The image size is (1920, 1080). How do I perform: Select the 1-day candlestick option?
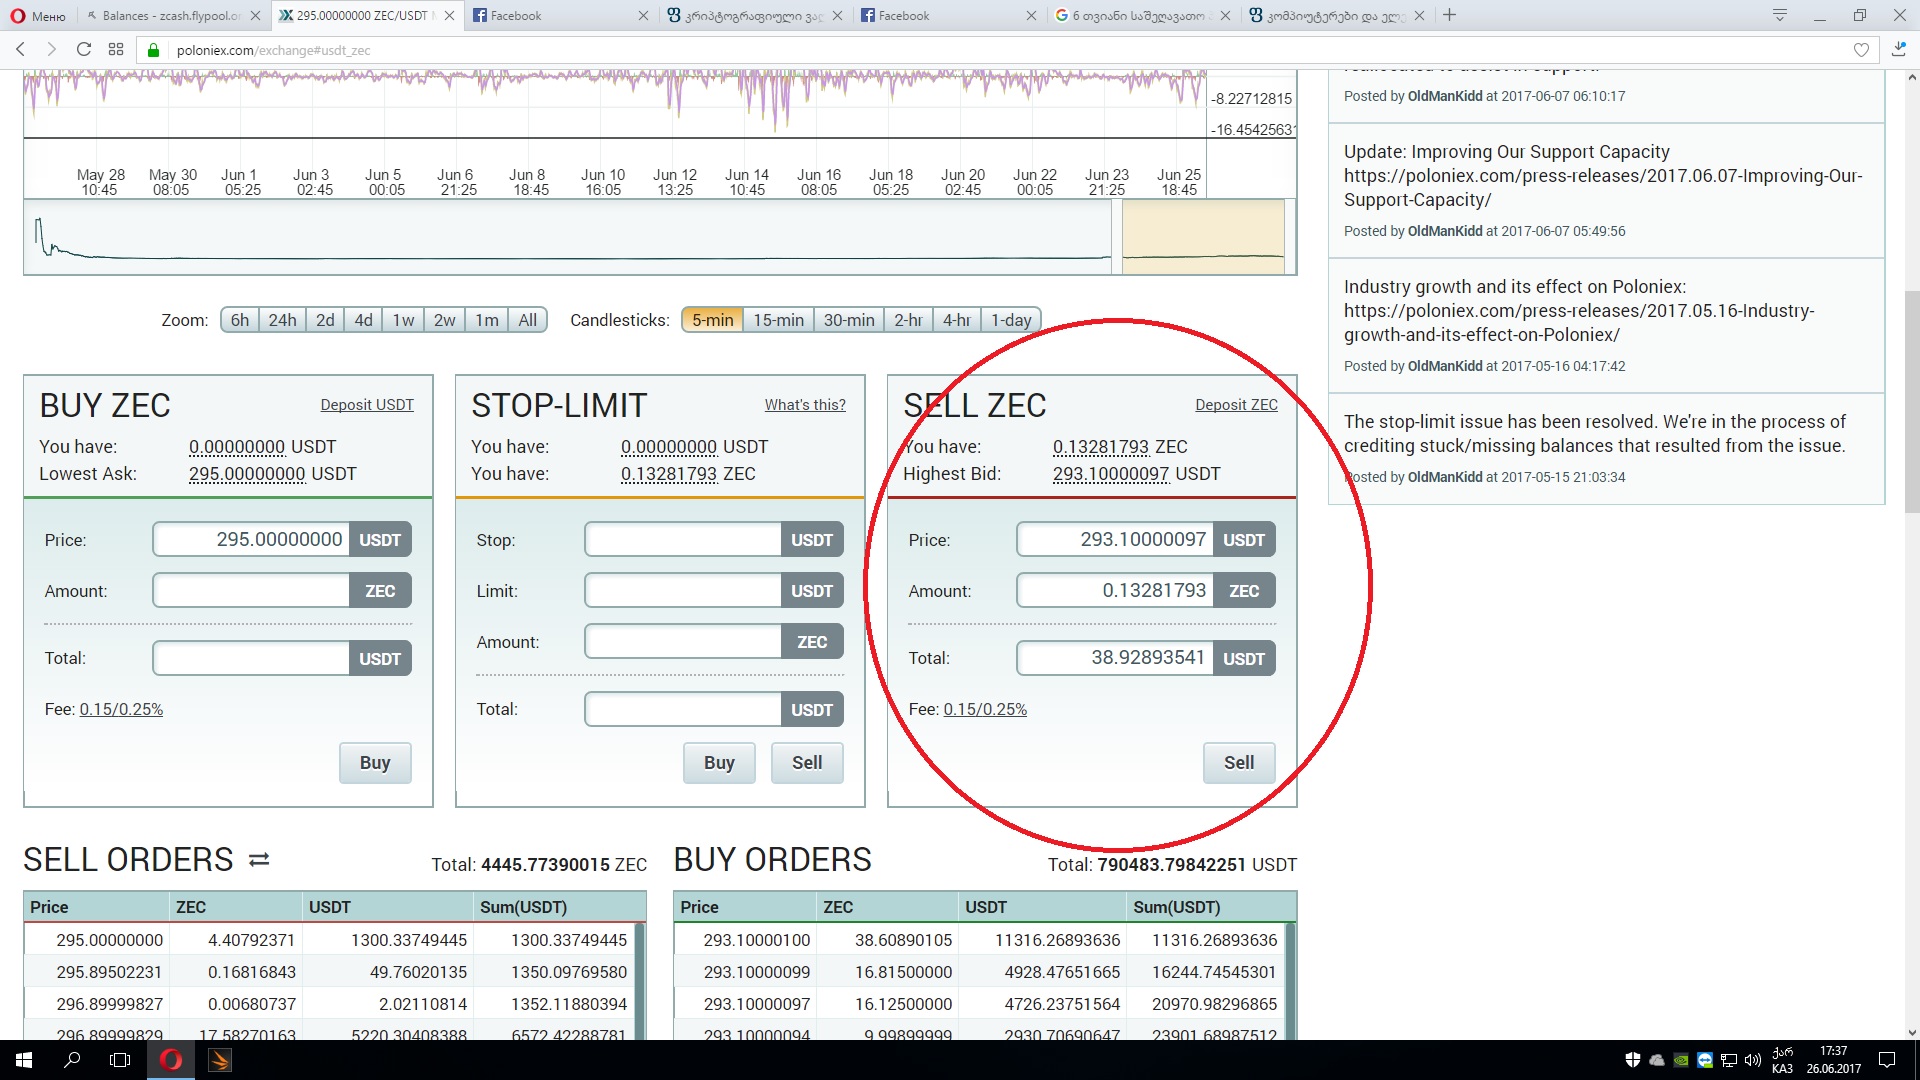tap(1011, 320)
